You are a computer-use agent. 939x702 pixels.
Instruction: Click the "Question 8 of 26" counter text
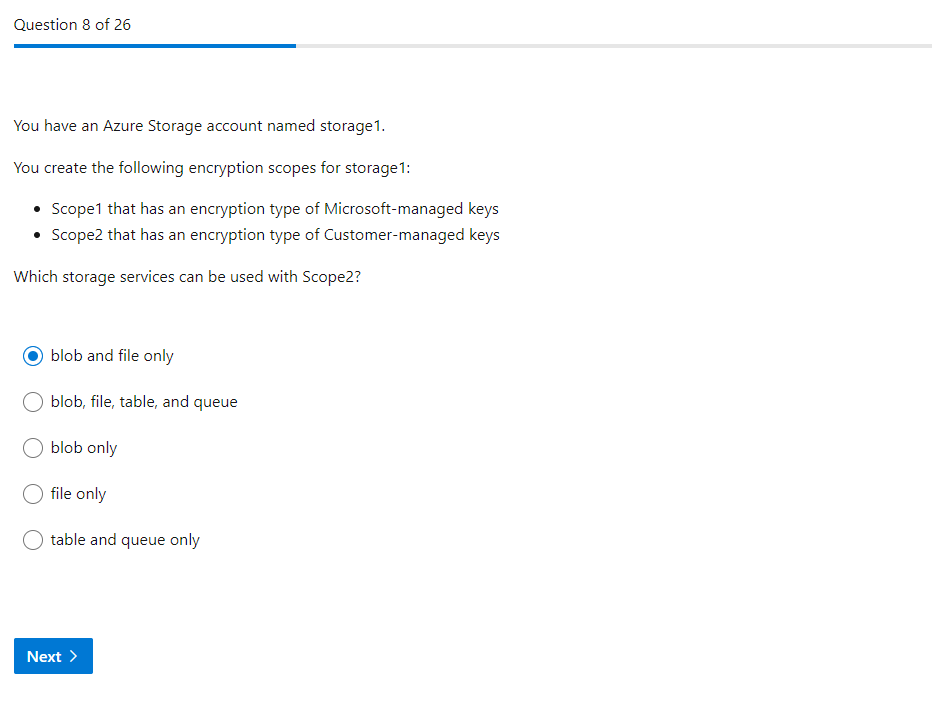[72, 24]
